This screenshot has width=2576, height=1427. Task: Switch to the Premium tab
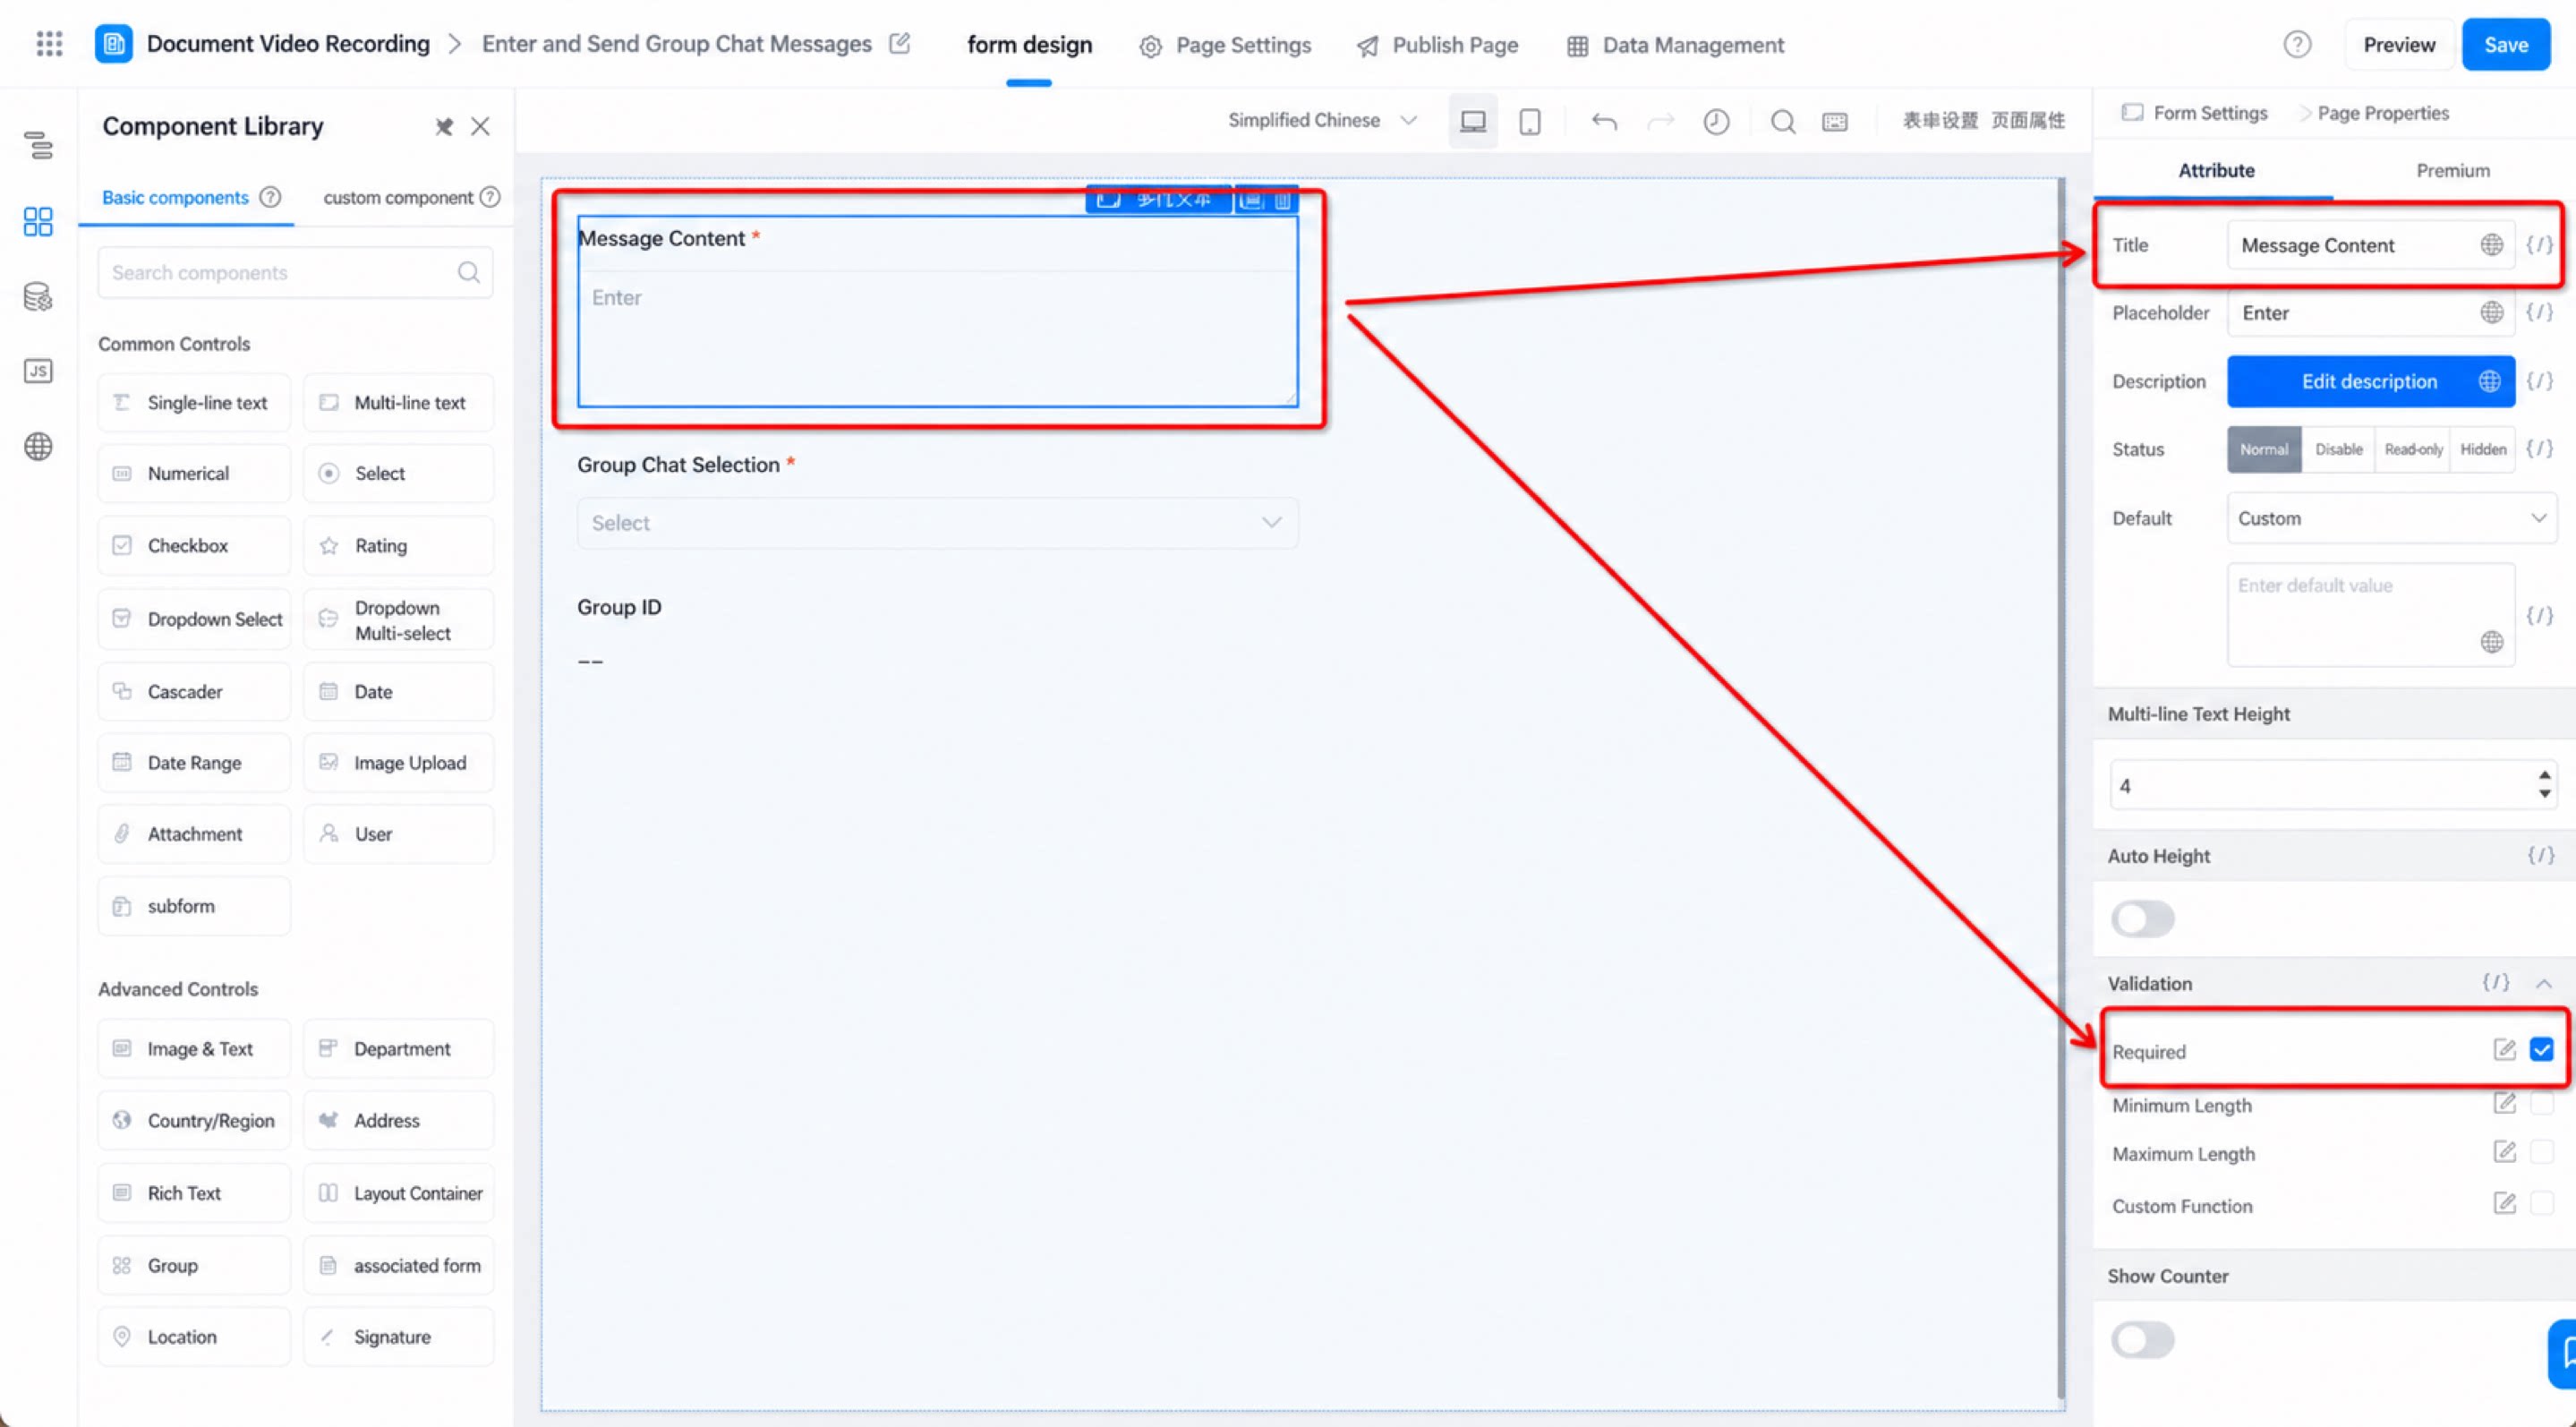pyautogui.click(x=2452, y=170)
